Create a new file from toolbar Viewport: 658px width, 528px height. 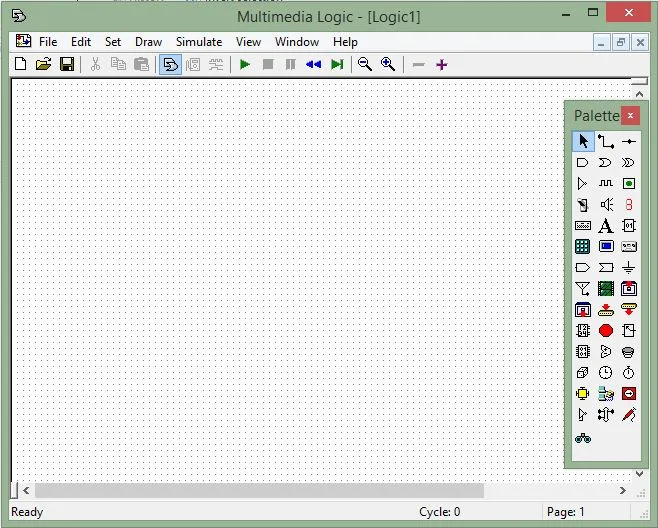(20, 65)
